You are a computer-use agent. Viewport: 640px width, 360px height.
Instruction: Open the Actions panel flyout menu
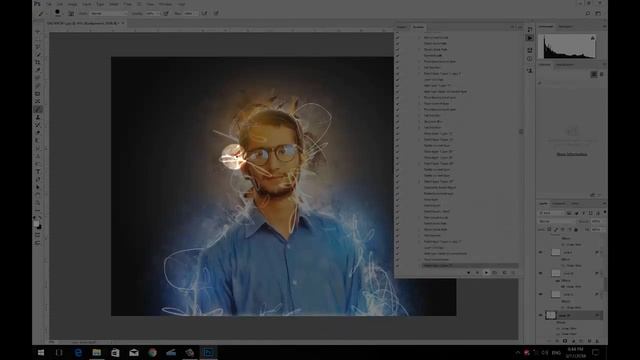[520, 27]
